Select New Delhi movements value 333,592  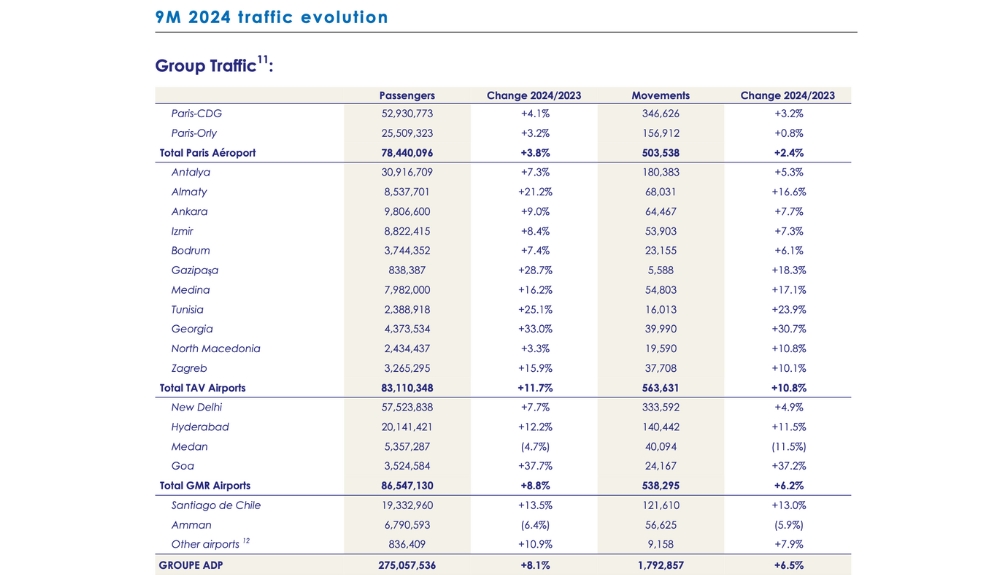click(x=660, y=407)
